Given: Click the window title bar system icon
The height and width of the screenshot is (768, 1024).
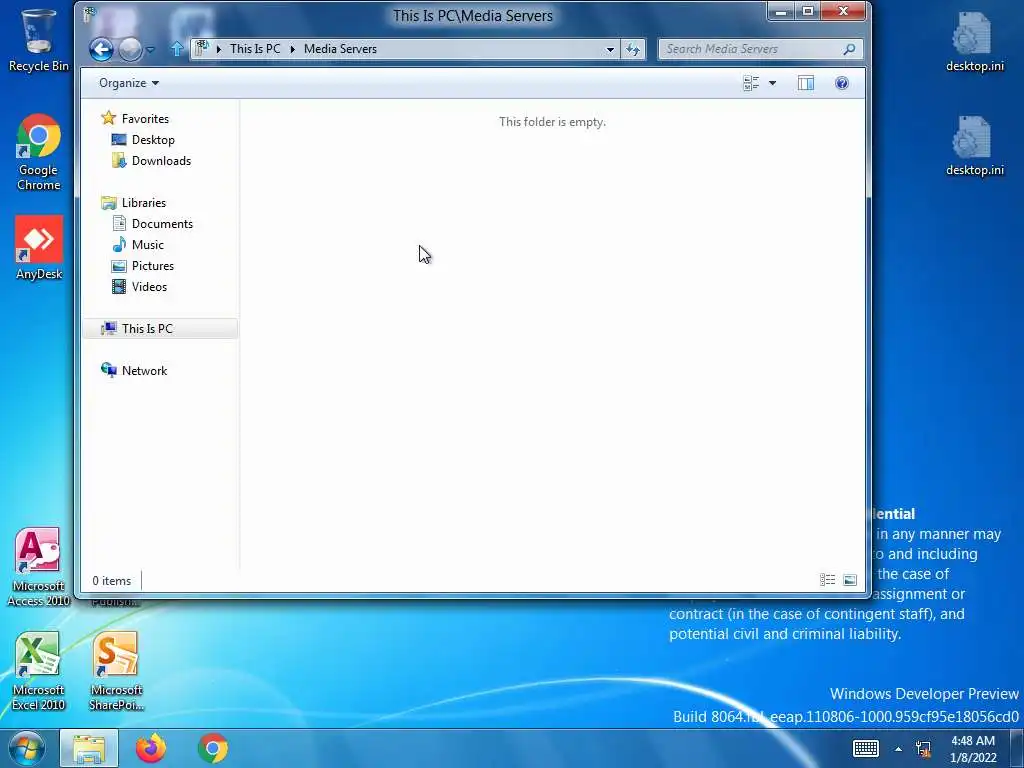Looking at the screenshot, I should click(90, 14).
